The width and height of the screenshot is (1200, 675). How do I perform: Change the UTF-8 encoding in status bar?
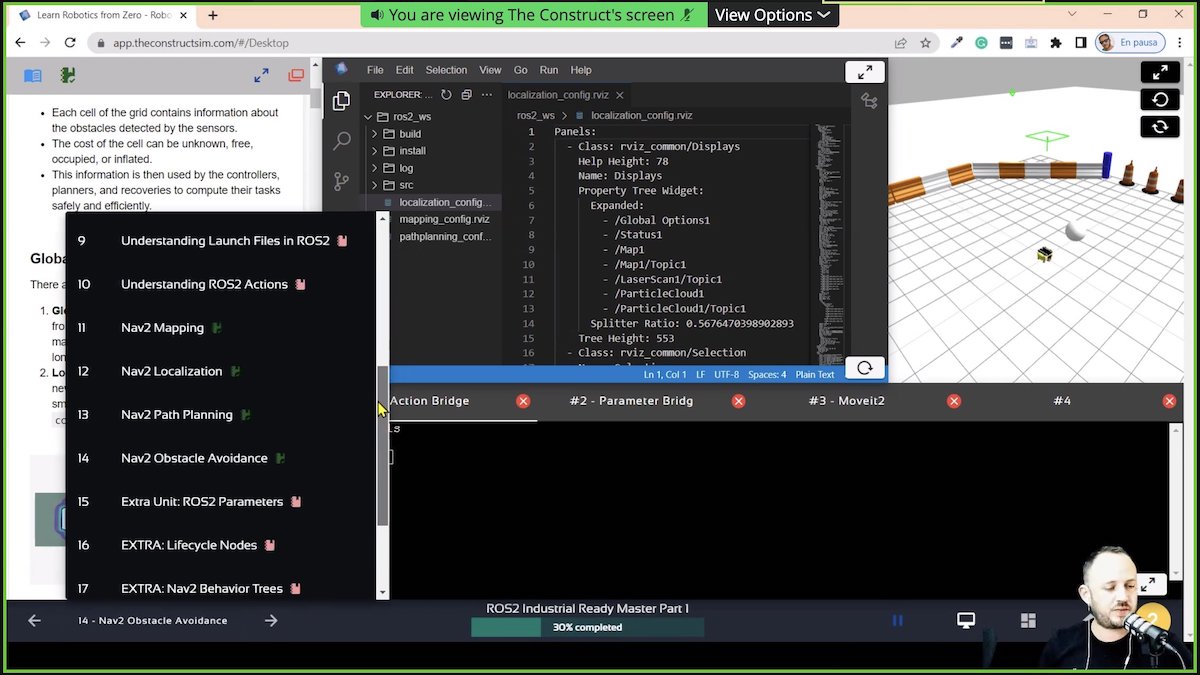[727, 374]
